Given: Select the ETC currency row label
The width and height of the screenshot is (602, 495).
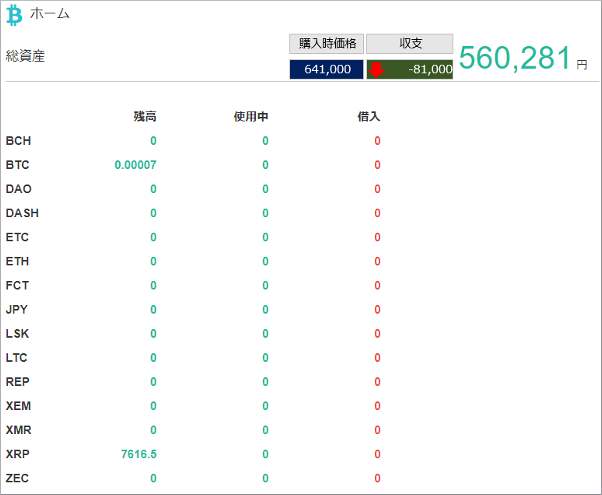Looking at the screenshot, I should (x=17, y=237).
